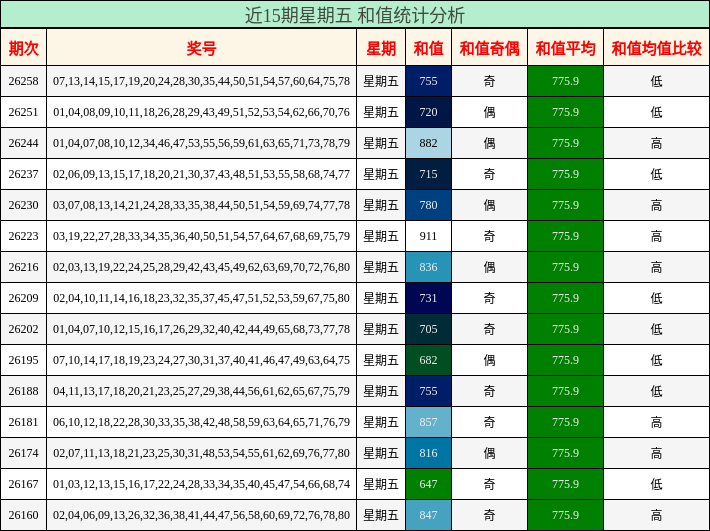Click the 和值均值比较 column header
Screen dimensions: 710x531
(657, 48)
